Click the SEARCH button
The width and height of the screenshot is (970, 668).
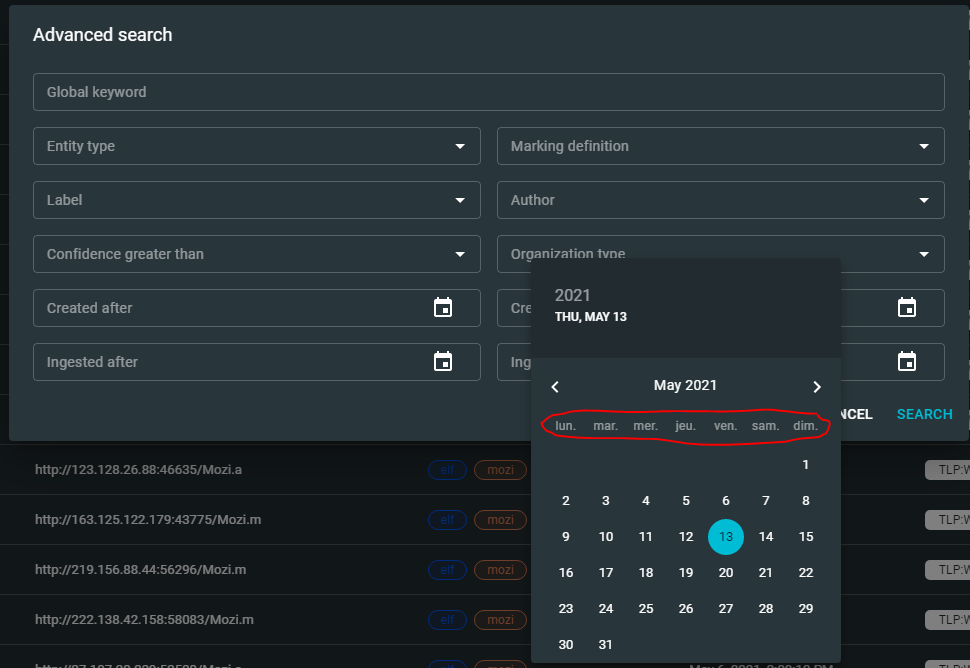point(925,414)
